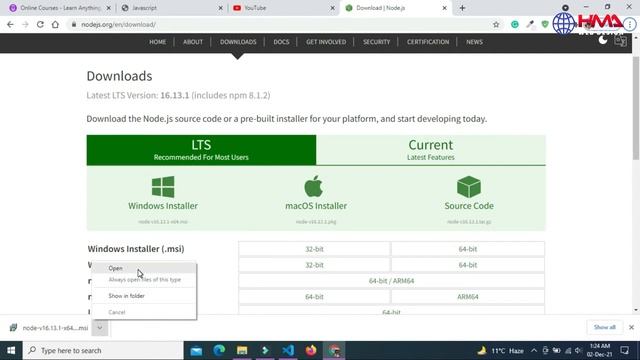Click the green extension icon in the toolbar
The width and height of the screenshot is (640, 360).
[515, 24]
